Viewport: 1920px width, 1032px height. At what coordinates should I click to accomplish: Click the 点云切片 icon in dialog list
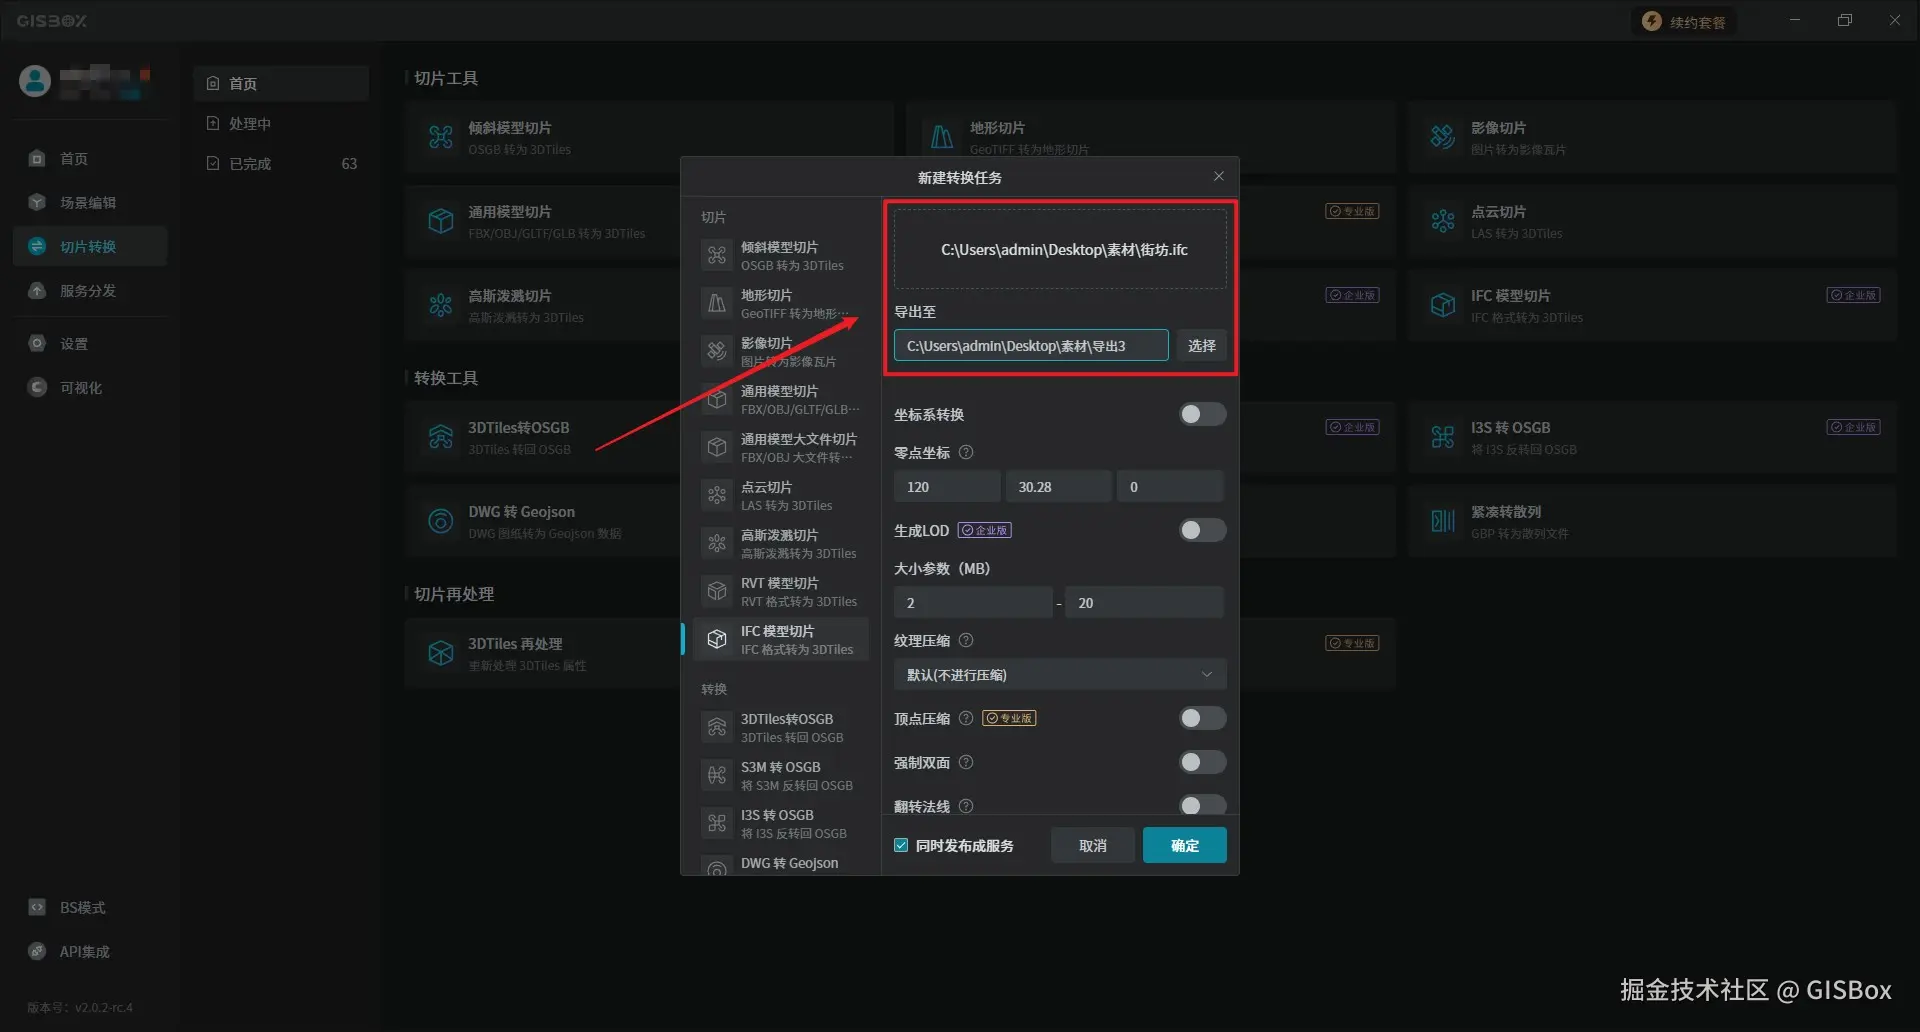(x=717, y=495)
